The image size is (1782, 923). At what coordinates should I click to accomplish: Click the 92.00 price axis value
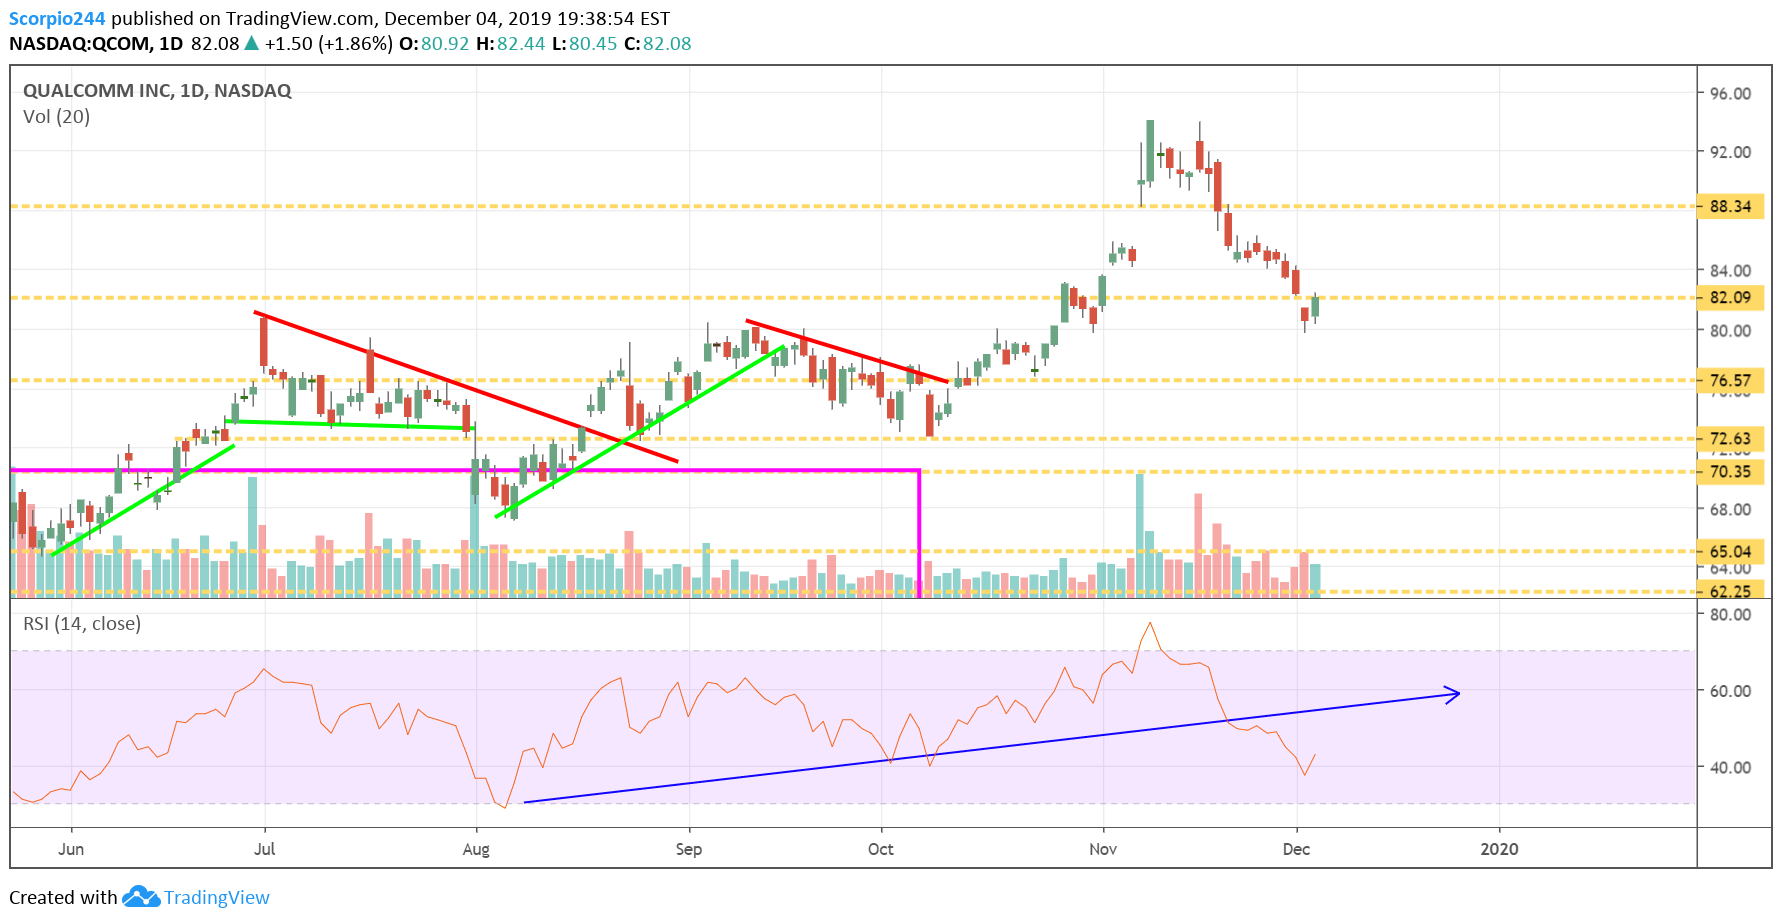tap(1731, 152)
